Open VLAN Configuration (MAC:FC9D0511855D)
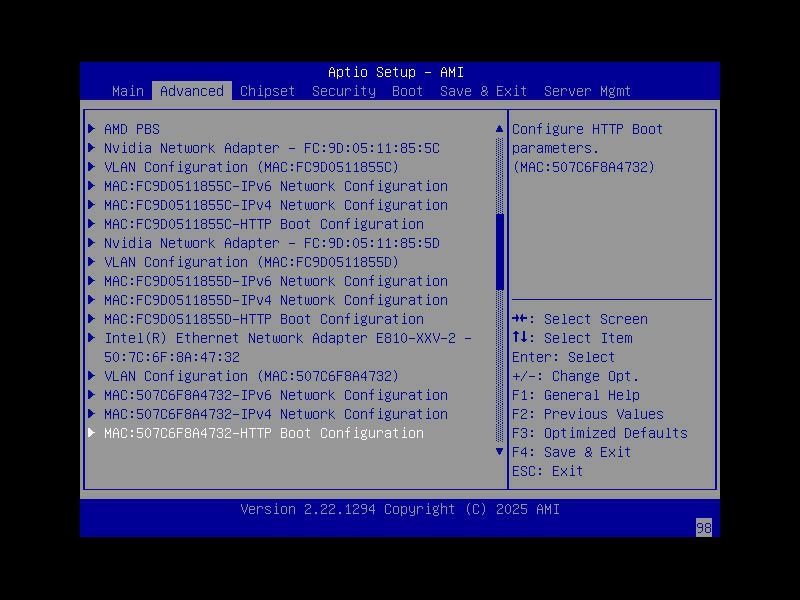 pos(251,262)
